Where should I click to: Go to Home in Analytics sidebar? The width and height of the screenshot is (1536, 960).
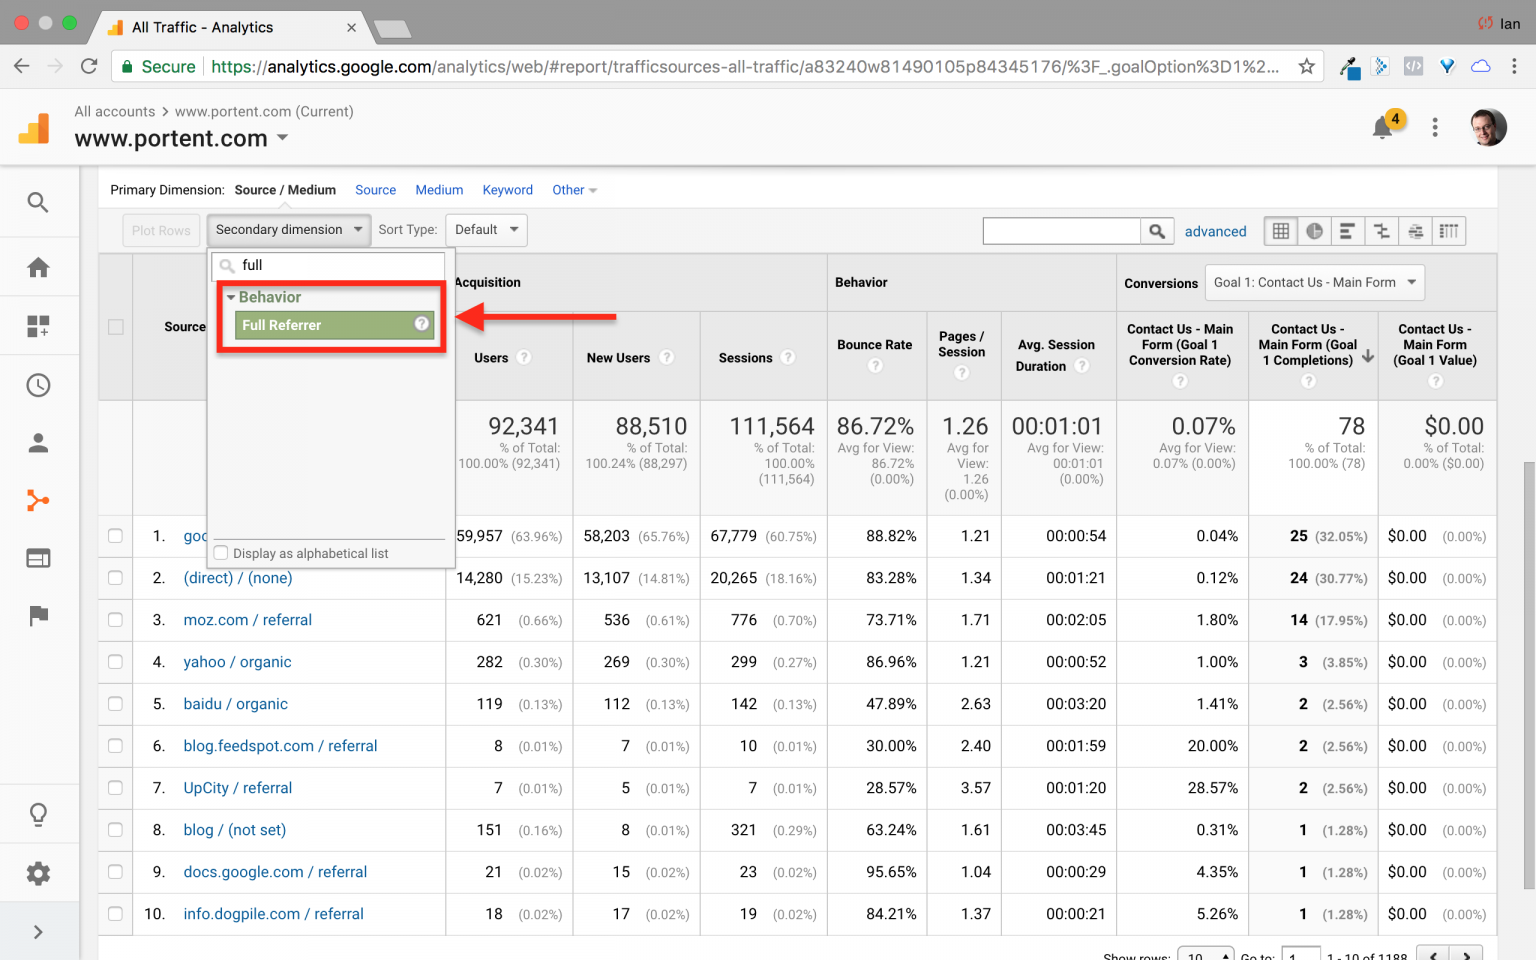coord(38,267)
